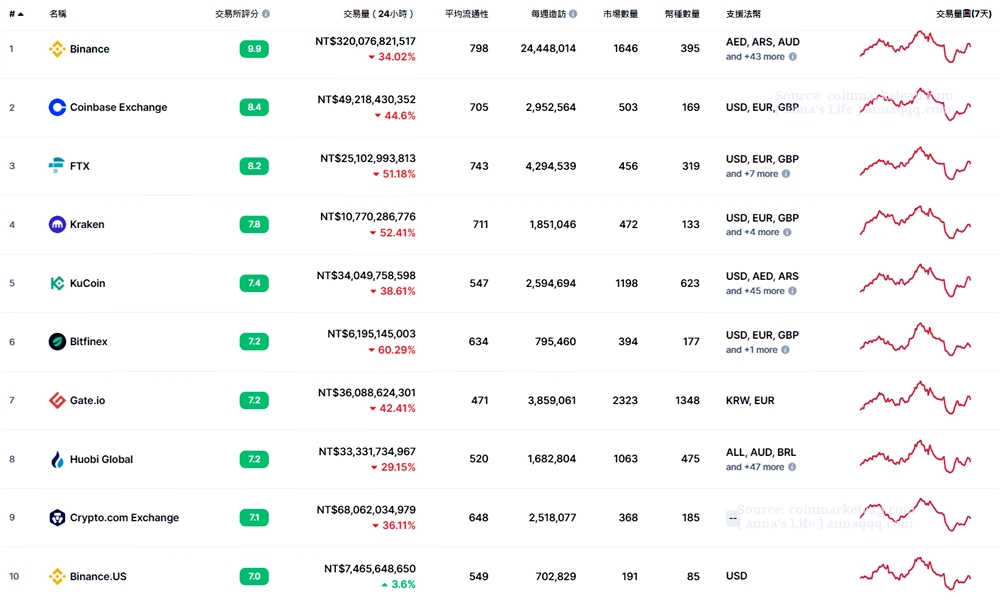The width and height of the screenshot is (1000, 600).
Task: Click the Binance exchange logo icon
Action: coord(57,49)
